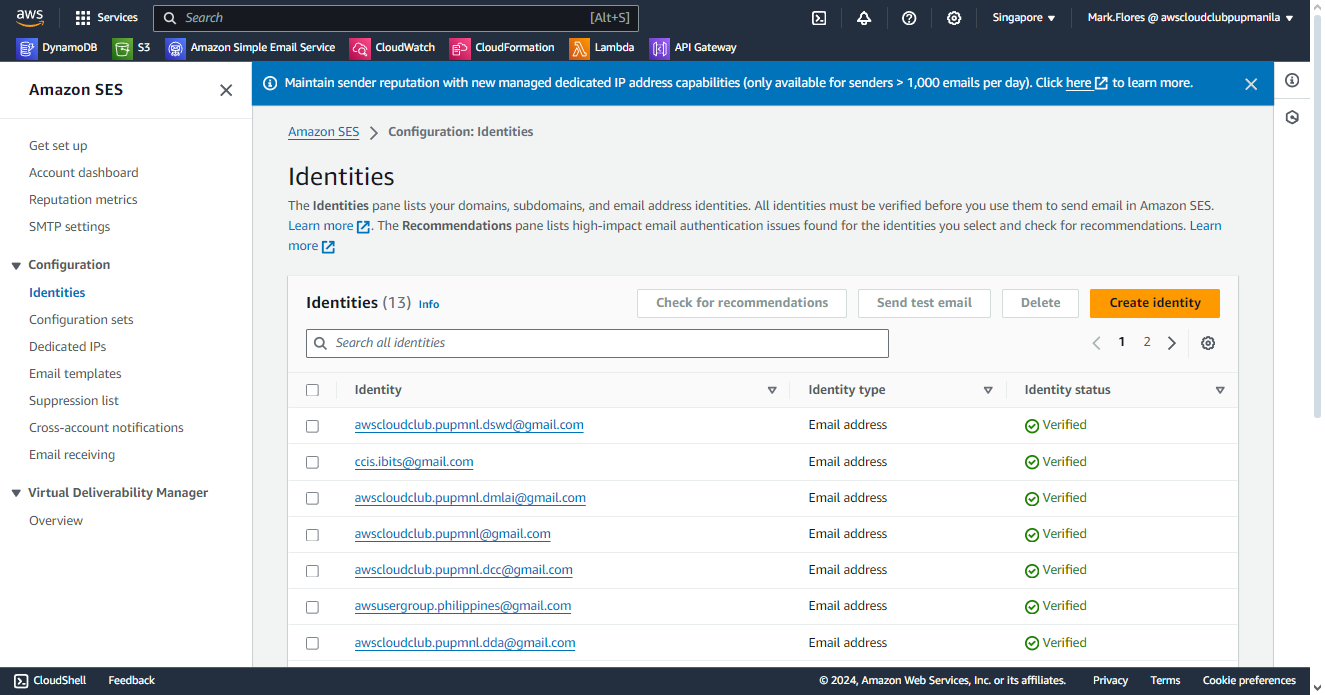Screen dimensions: 1325x695
Task: Open CloudFormation favorites shortcut
Action: [502, 48]
